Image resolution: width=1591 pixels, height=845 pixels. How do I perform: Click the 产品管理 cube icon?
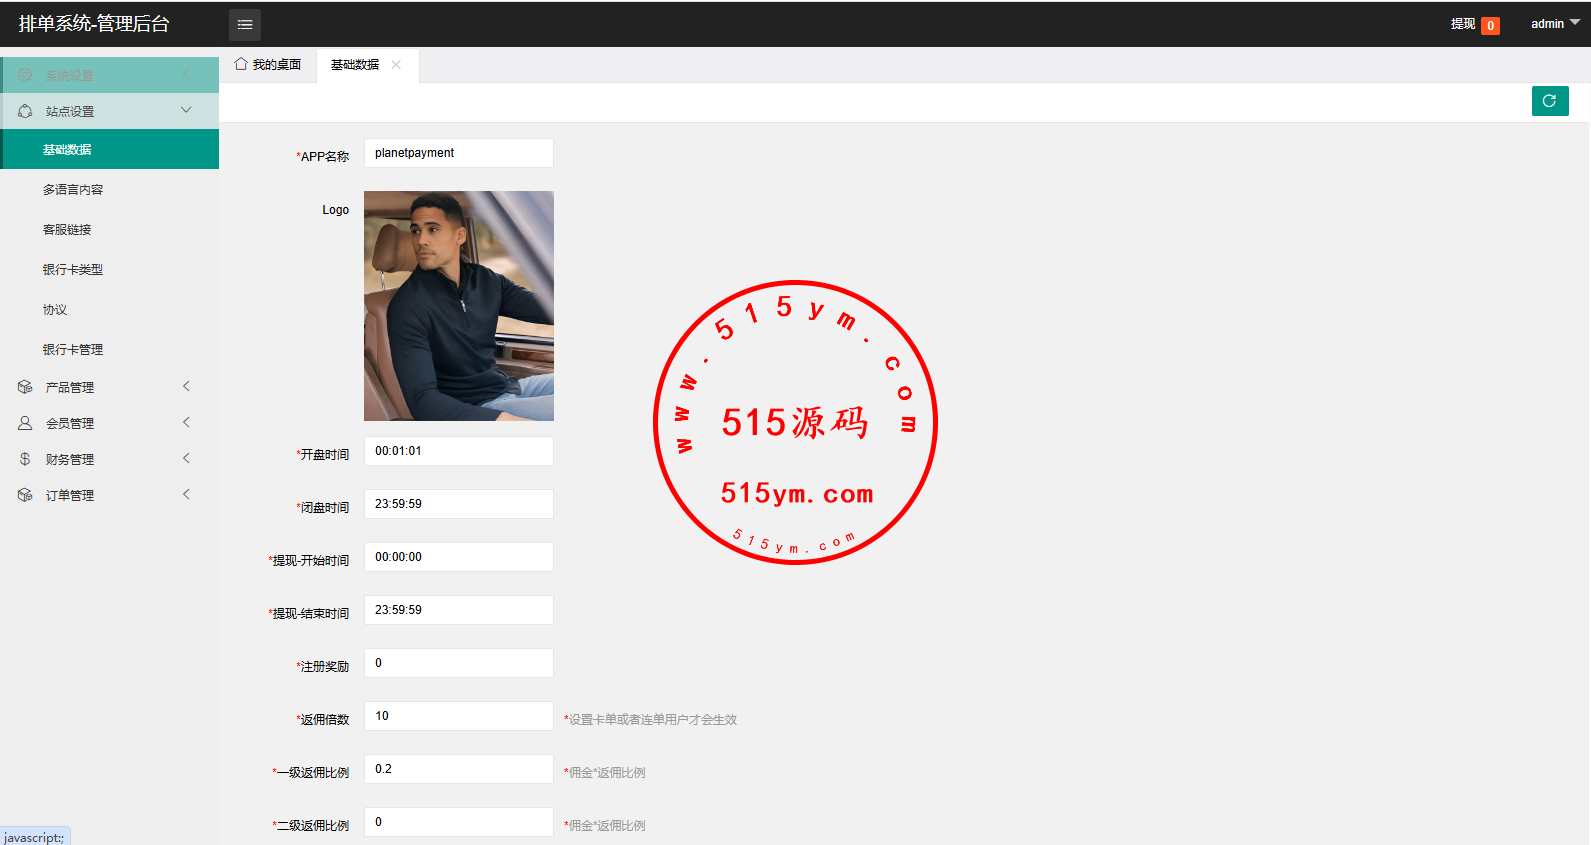[25, 387]
